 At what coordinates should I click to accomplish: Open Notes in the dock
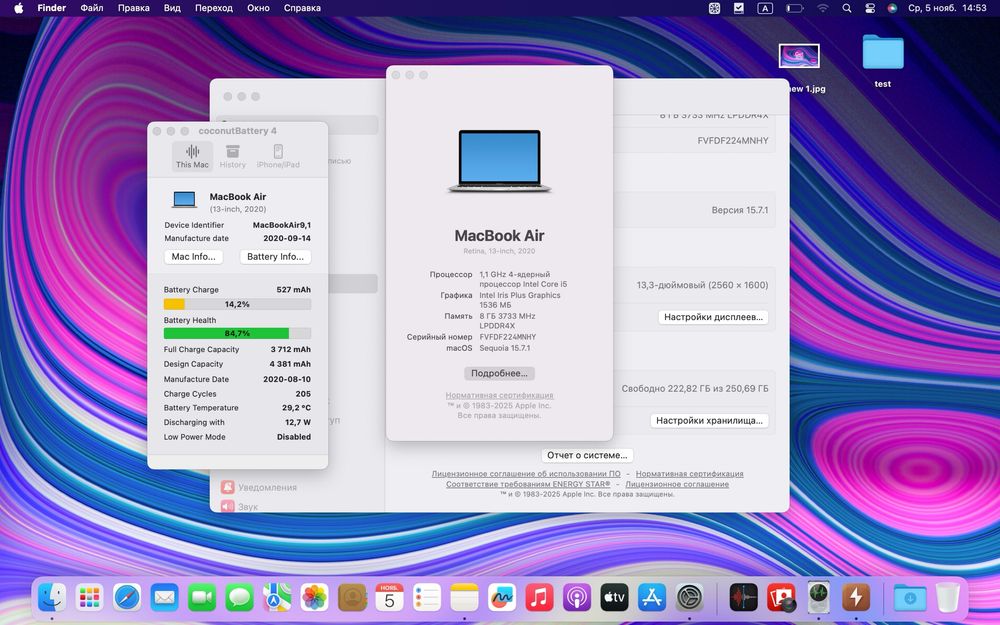[464, 598]
